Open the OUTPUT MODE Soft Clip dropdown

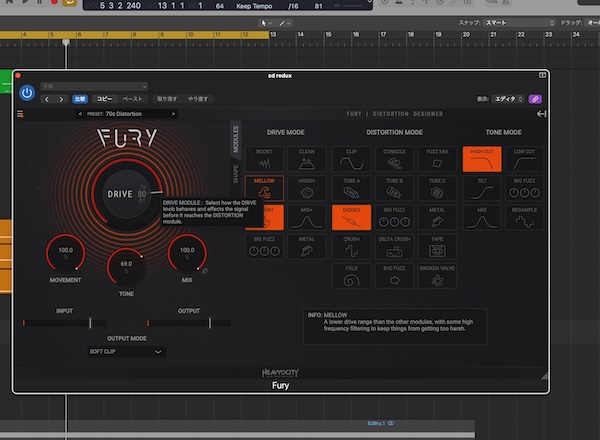[x=127, y=352]
